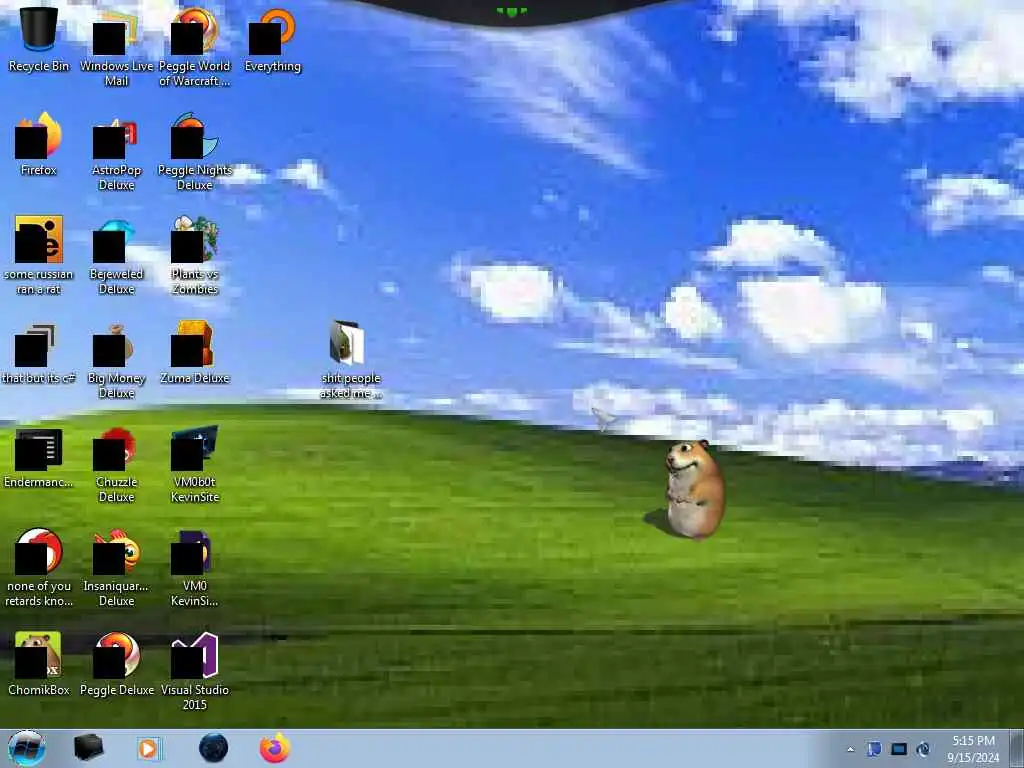
Task: Click the black box icon on taskbar
Action: [88, 748]
